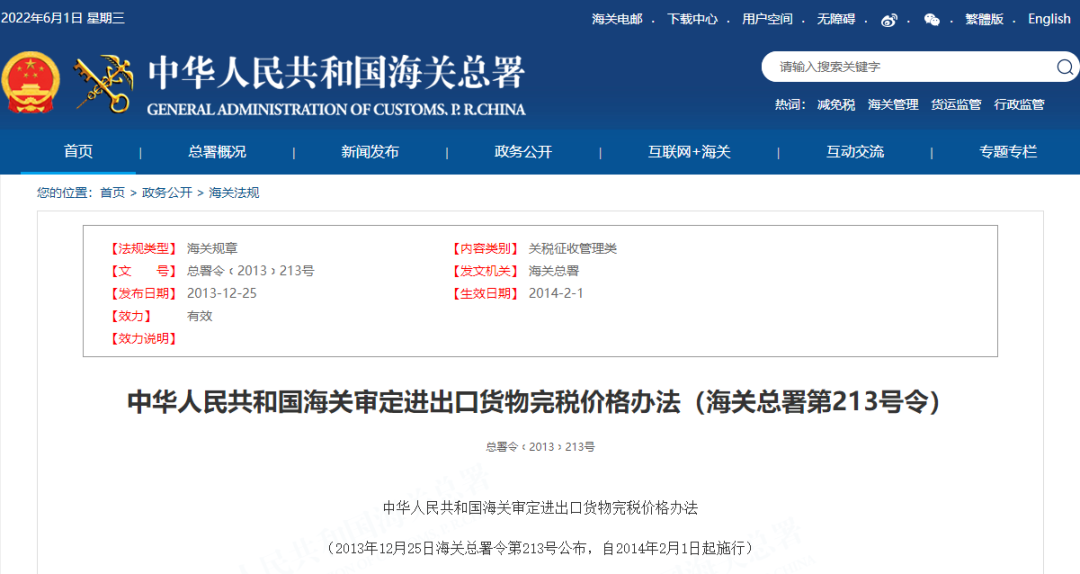Click issuing authority value 海关总署
Image resolution: width=1080 pixels, height=574 pixels.
[x=554, y=271]
